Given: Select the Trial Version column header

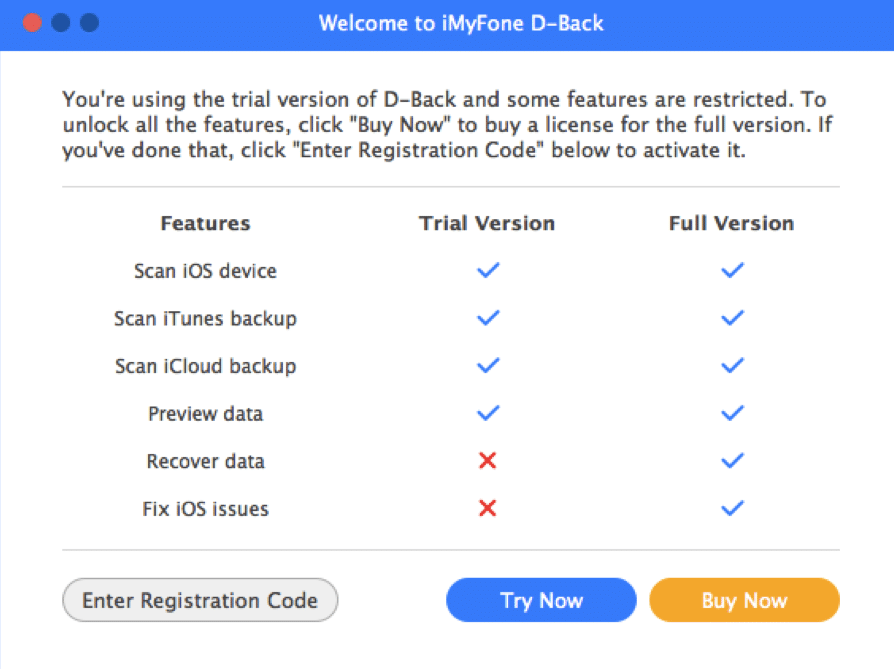Looking at the screenshot, I should tap(487, 223).
